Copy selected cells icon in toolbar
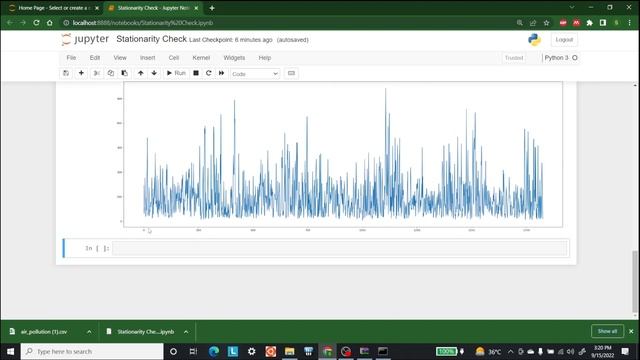 111,73
